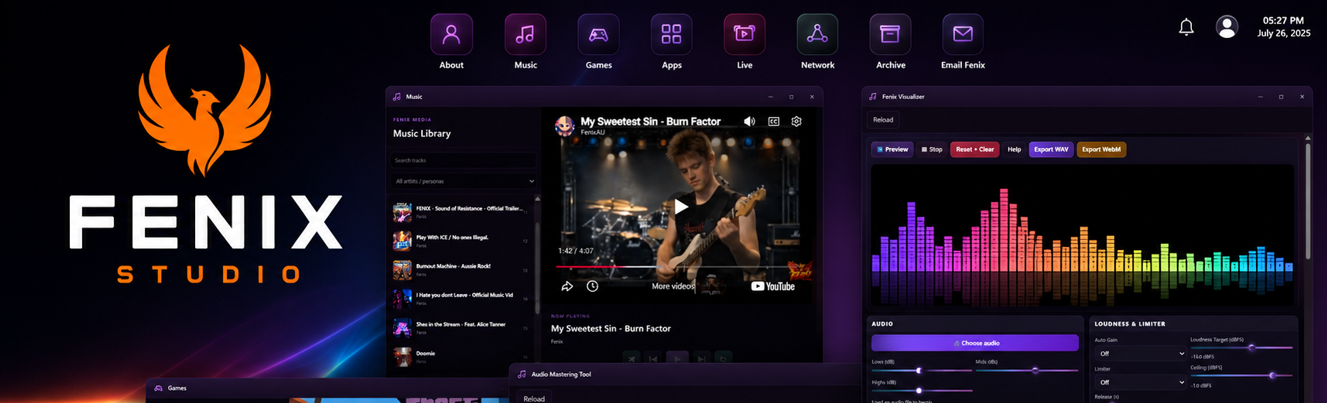Click Export WebM
Image resolution: width=1327 pixels, height=403 pixels.
click(x=1101, y=150)
